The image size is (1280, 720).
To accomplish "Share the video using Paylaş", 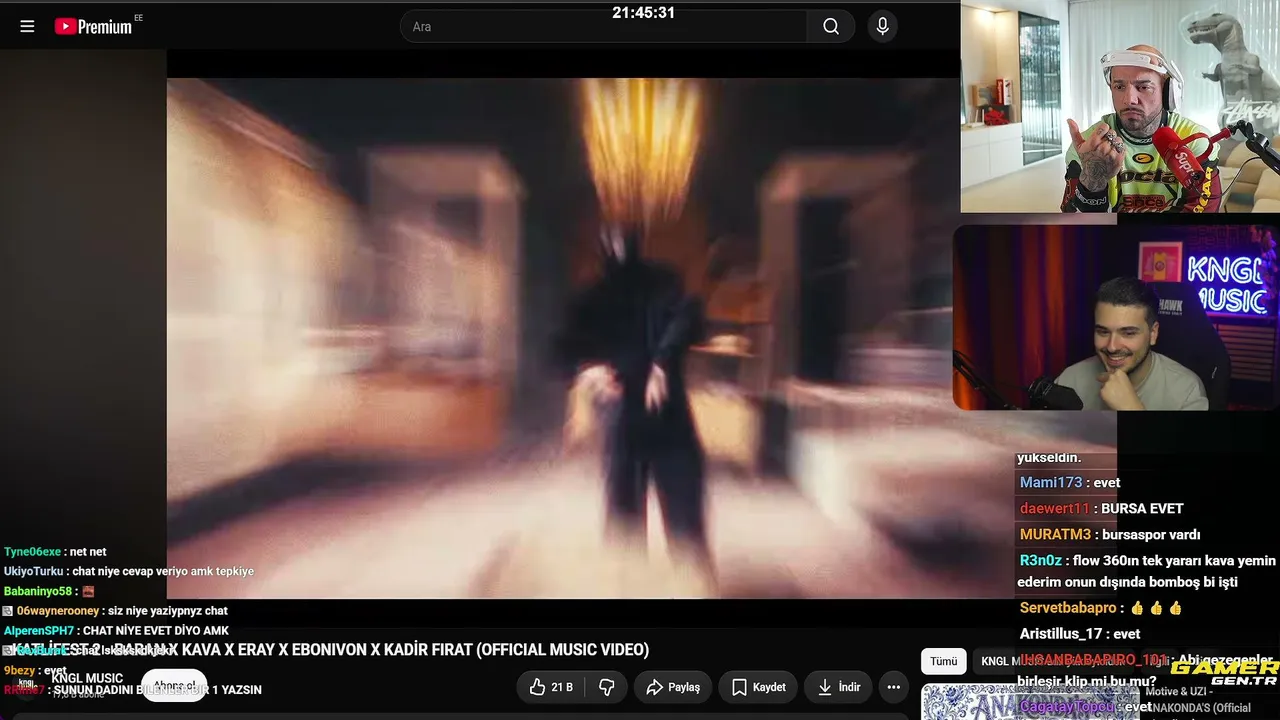I will [x=673, y=687].
